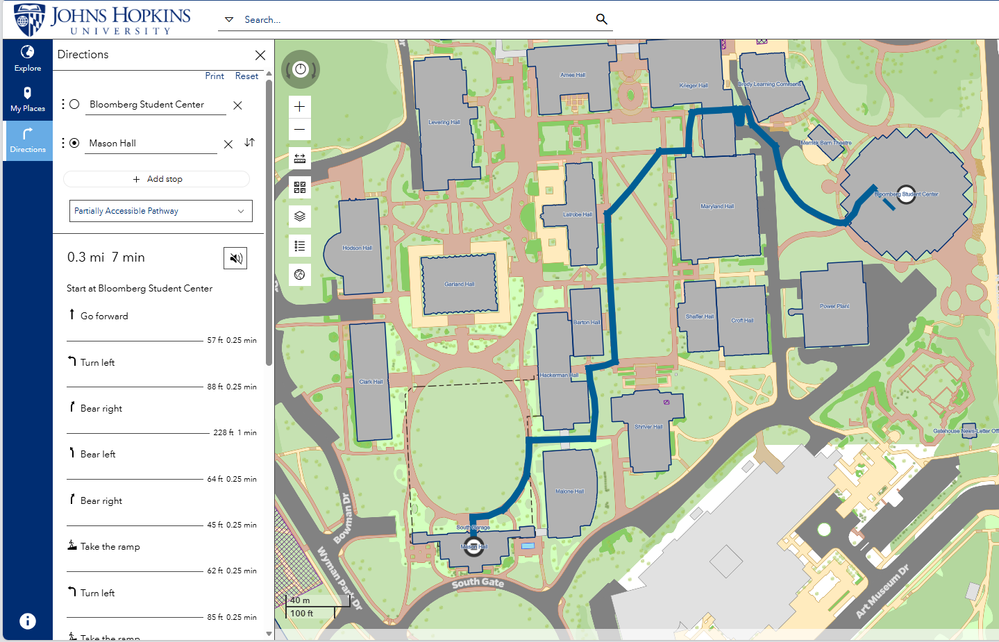Grab handle beside Bloomberg Student Center stop
This screenshot has height=642, width=999.
coord(62,104)
